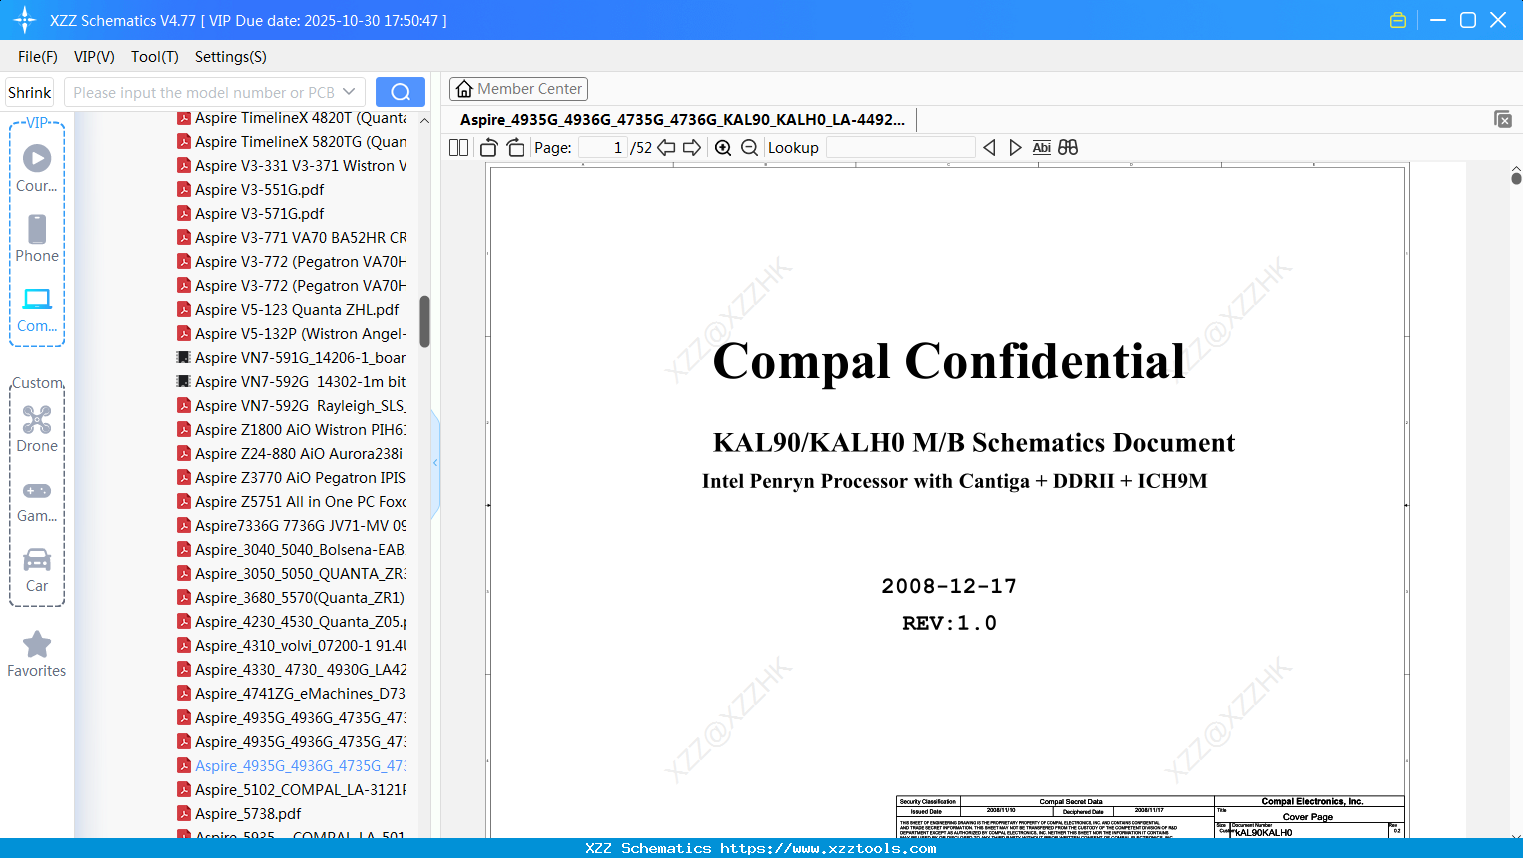The height and width of the screenshot is (858, 1523).
Task: Open Aspire Z24-880 AiO Aurora238i file
Action: (290, 454)
